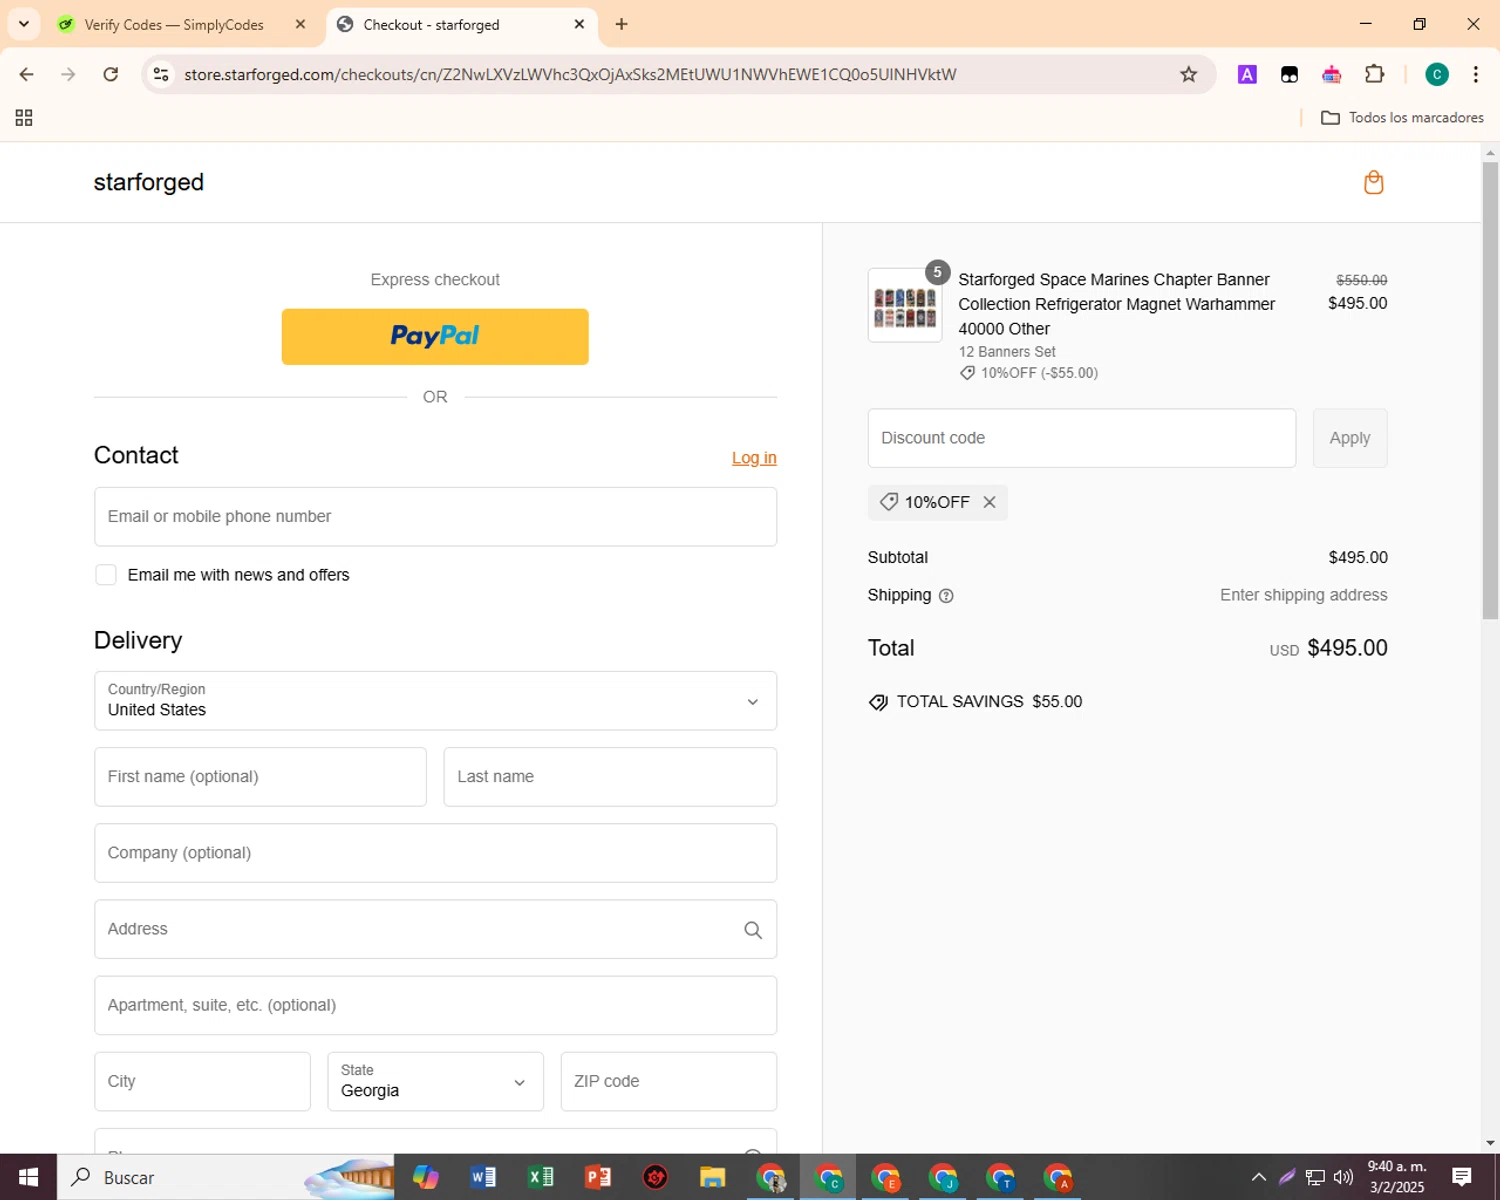Expand the Country/Region dropdown

click(x=435, y=701)
